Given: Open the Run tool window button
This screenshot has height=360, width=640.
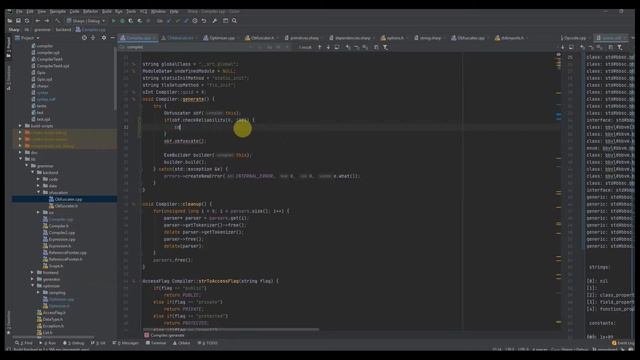Looking at the screenshot, I should coord(47,343).
